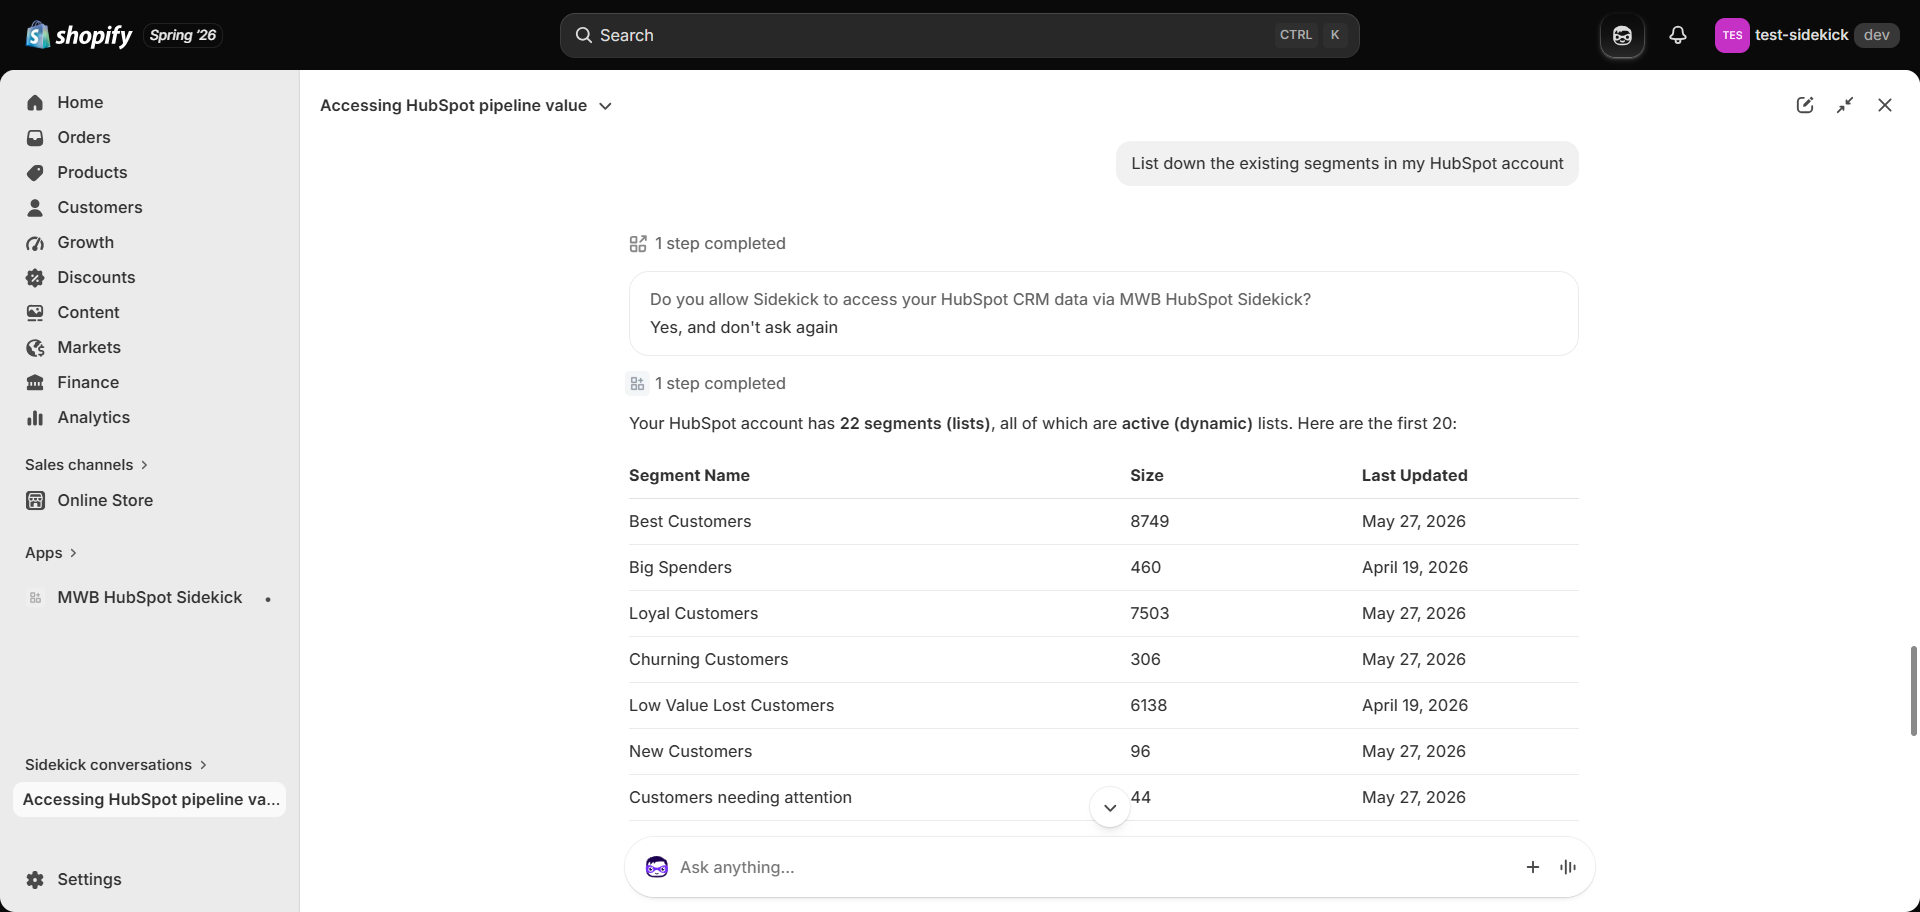Open notifications bell
The width and height of the screenshot is (1920, 912).
point(1678,35)
